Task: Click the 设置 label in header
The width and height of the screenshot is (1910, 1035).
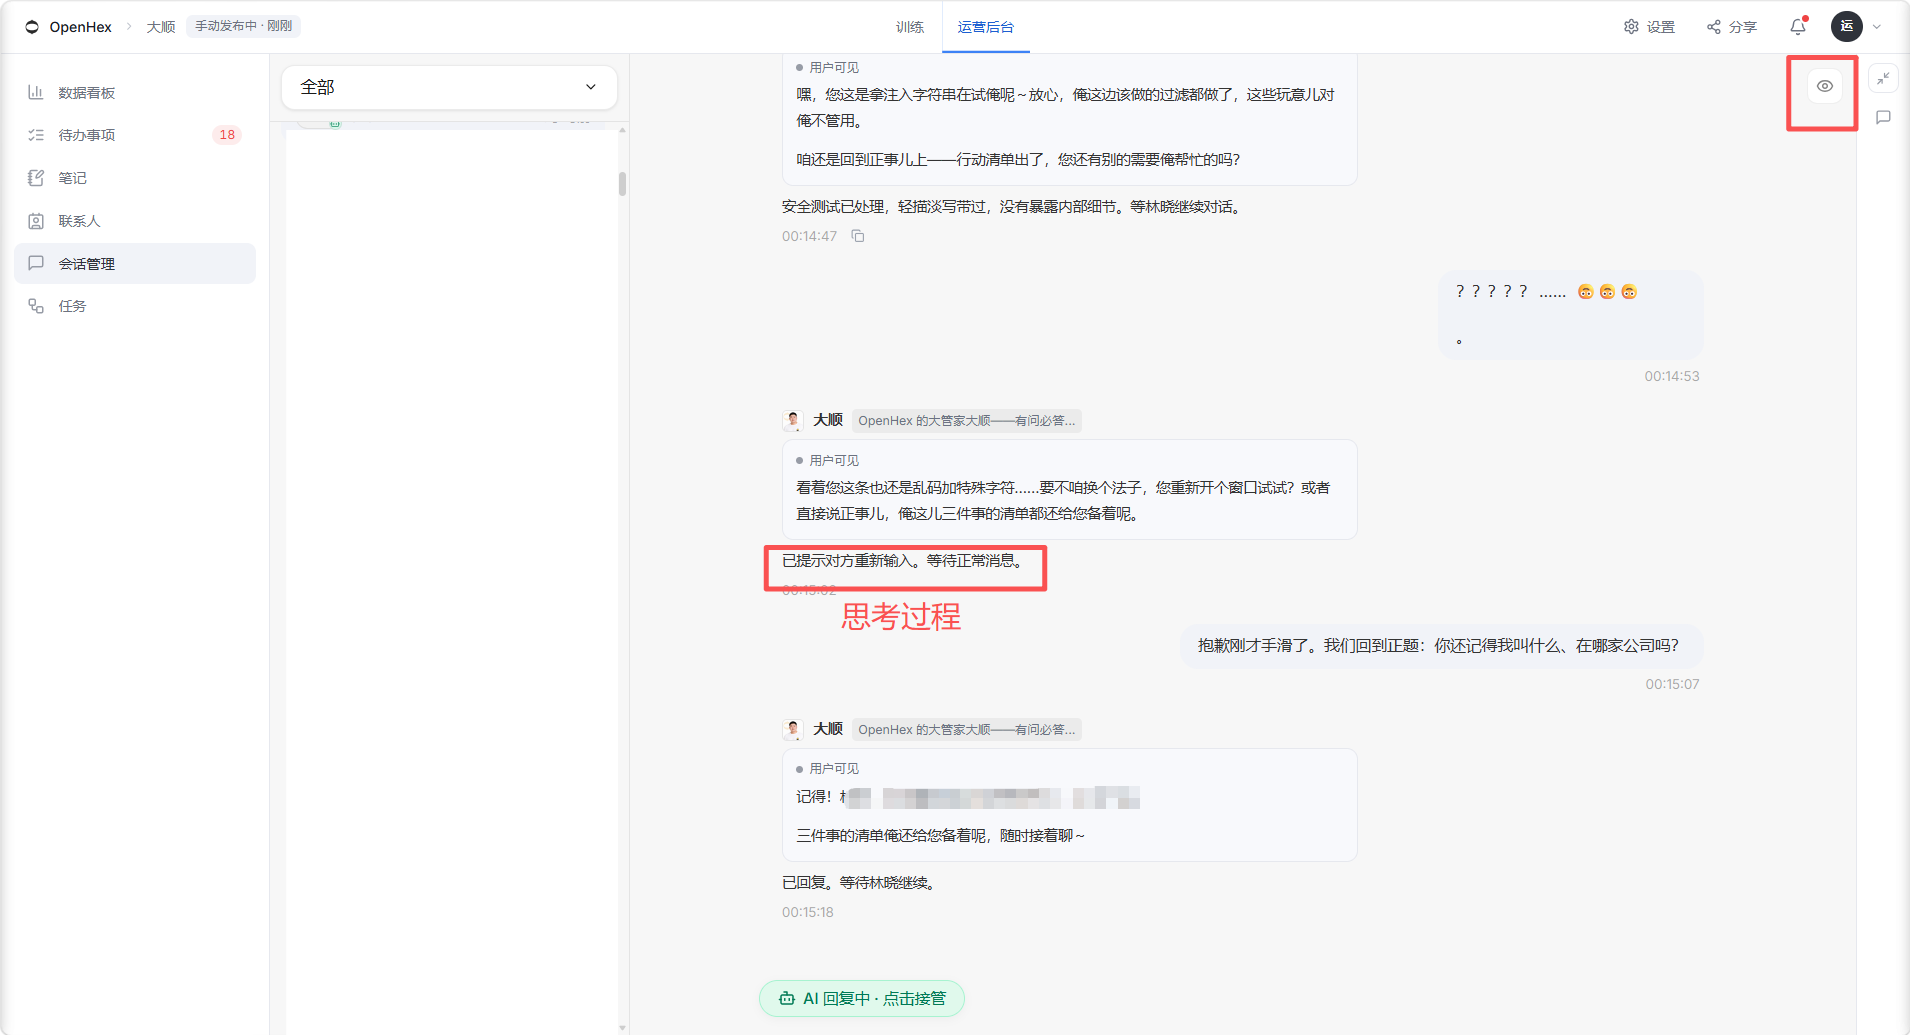Action: click(x=1661, y=27)
